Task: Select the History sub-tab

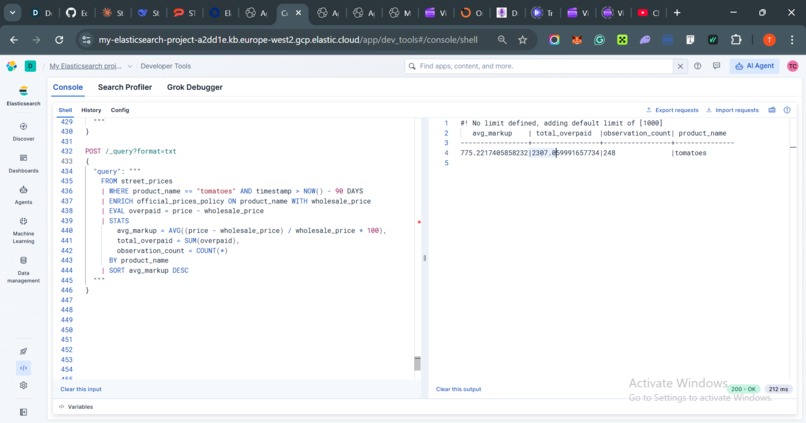Action: pos(91,110)
